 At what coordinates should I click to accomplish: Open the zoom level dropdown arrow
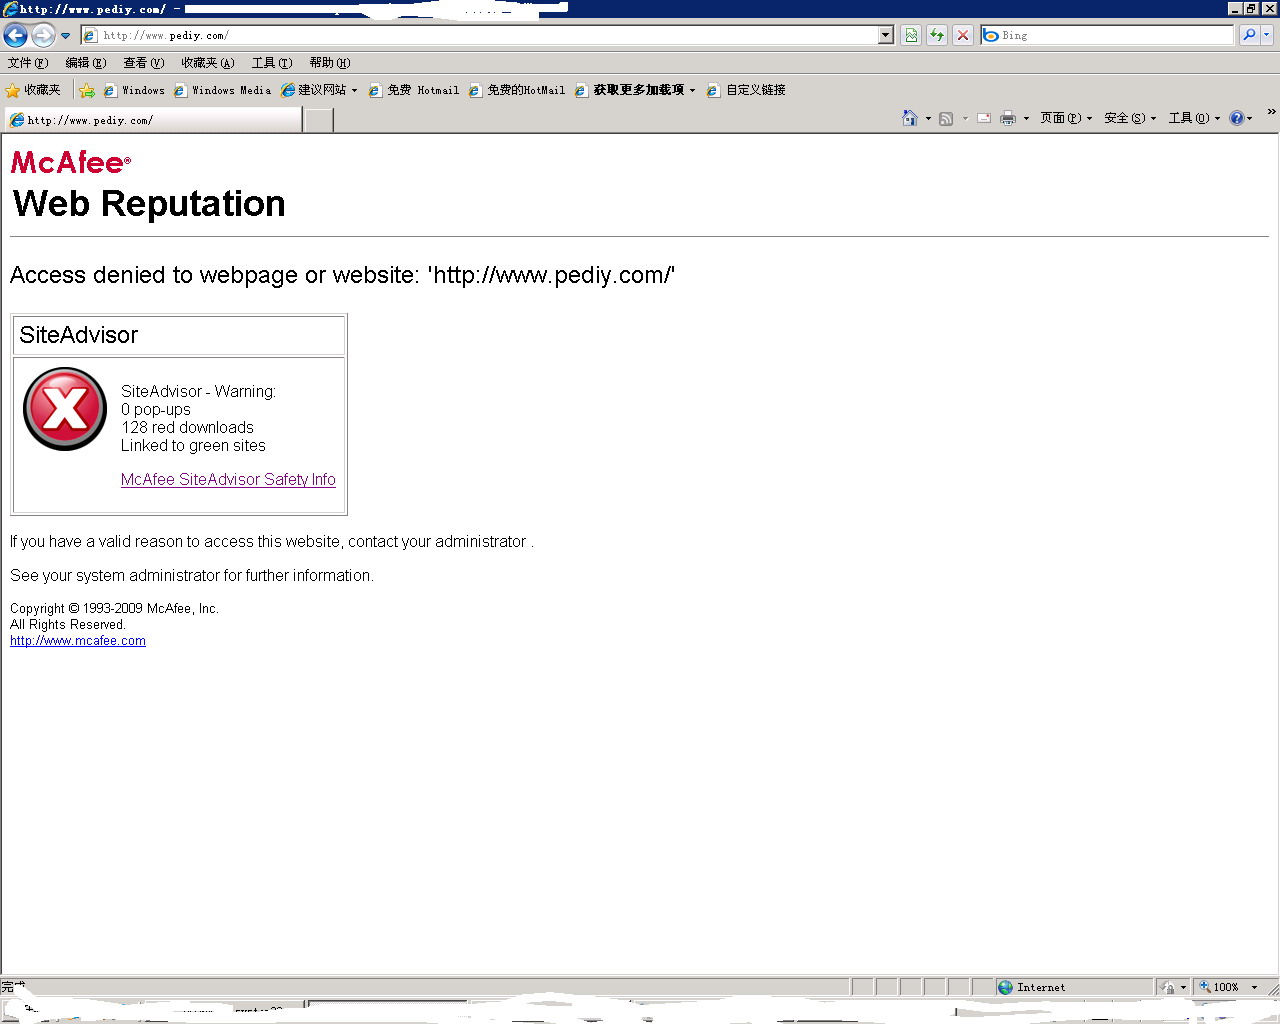coord(1254,987)
